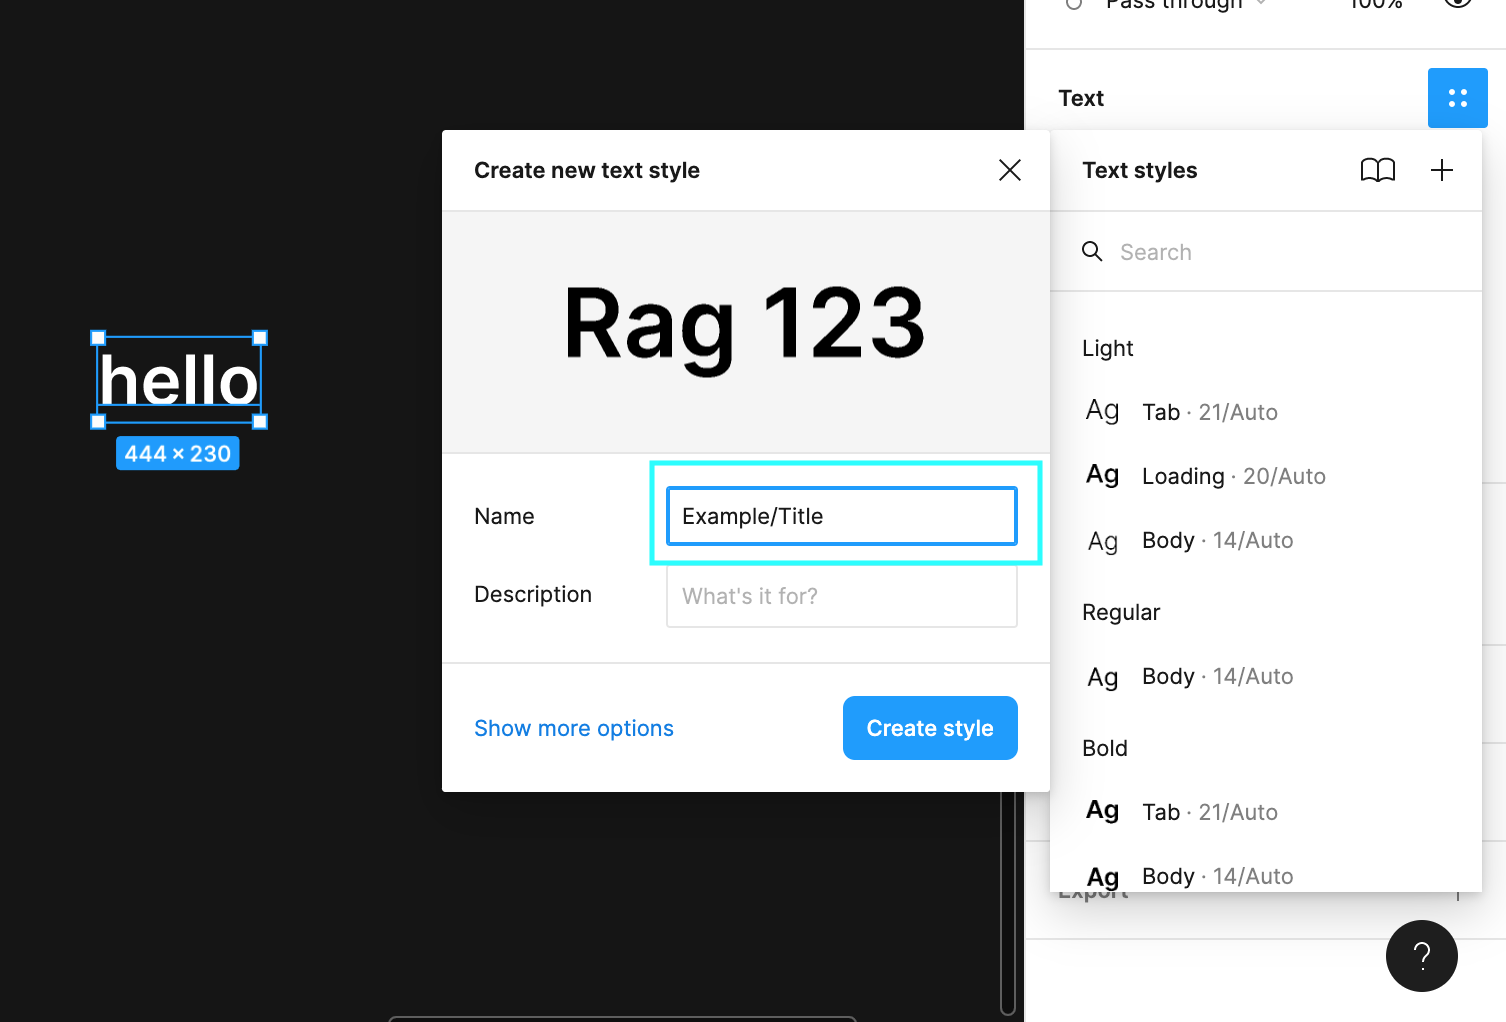Viewport: 1506px width, 1022px height.
Task: Click the Text section heading
Action: click(1081, 98)
